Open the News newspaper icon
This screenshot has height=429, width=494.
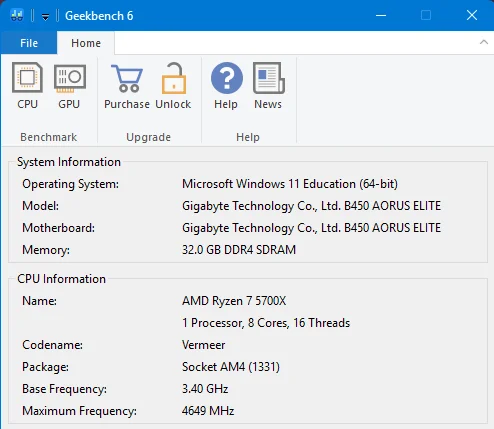pyautogui.click(x=268, y=86)
